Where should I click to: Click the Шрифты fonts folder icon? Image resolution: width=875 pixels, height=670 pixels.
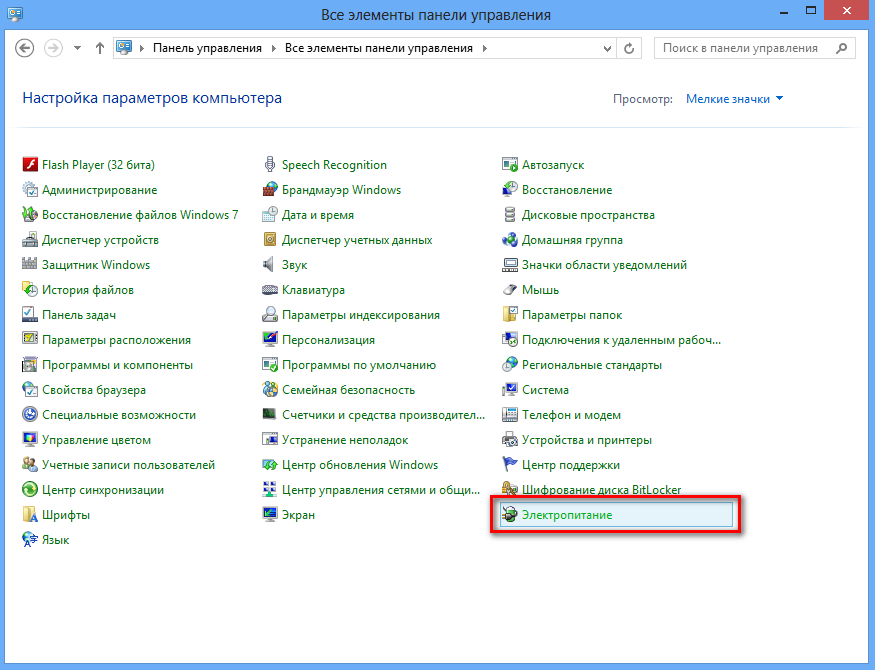(x=30, y=515)
